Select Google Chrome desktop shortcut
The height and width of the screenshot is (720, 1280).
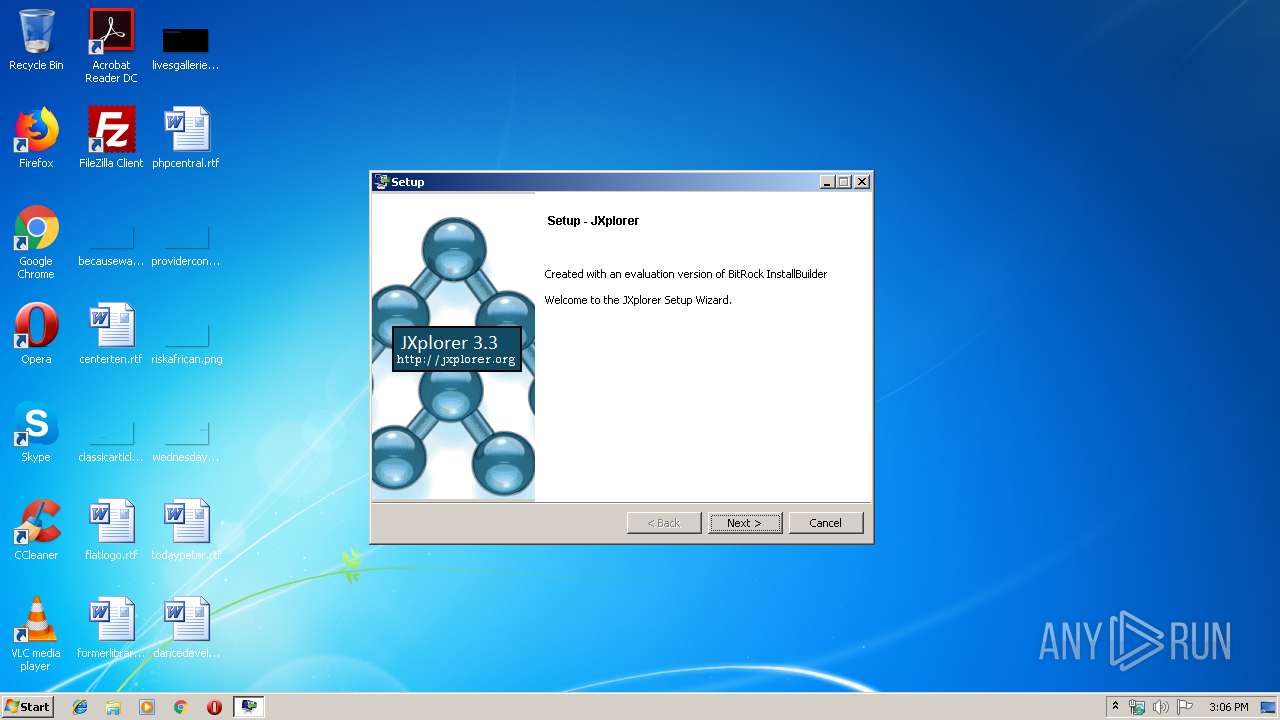[36, 243]
